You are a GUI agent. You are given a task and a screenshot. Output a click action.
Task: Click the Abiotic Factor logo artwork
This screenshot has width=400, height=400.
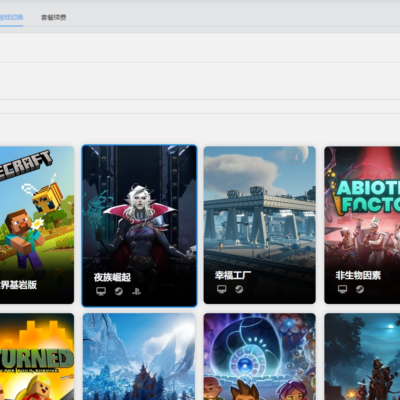click(x=367, y=197)
